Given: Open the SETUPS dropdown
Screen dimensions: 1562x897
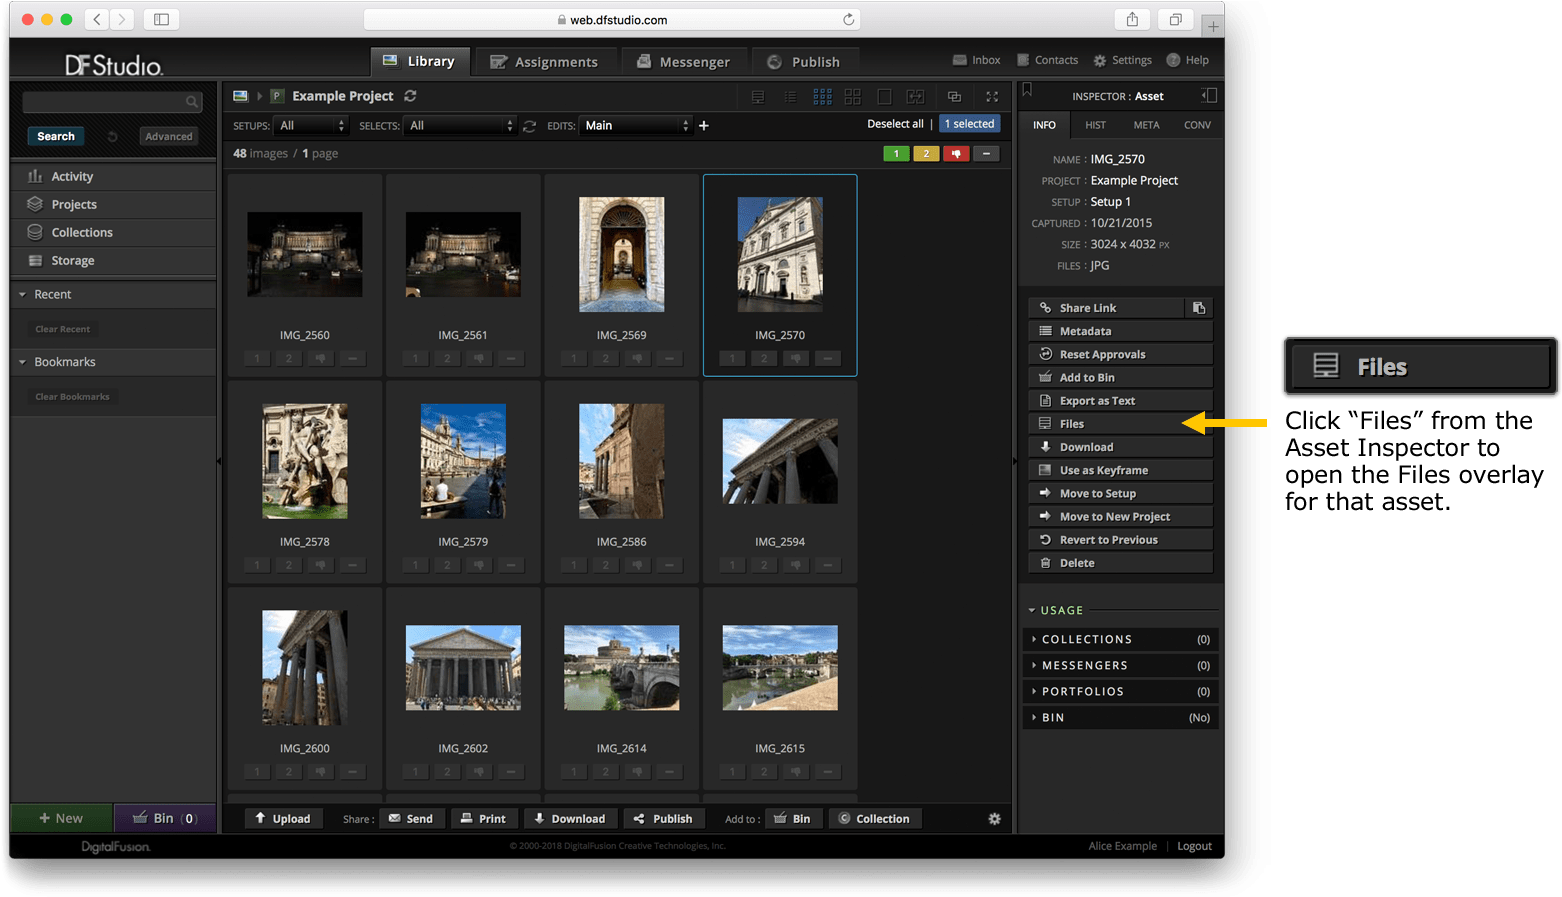Looking at the screenshot, I should pyautogui.click(x=310, y=127).
